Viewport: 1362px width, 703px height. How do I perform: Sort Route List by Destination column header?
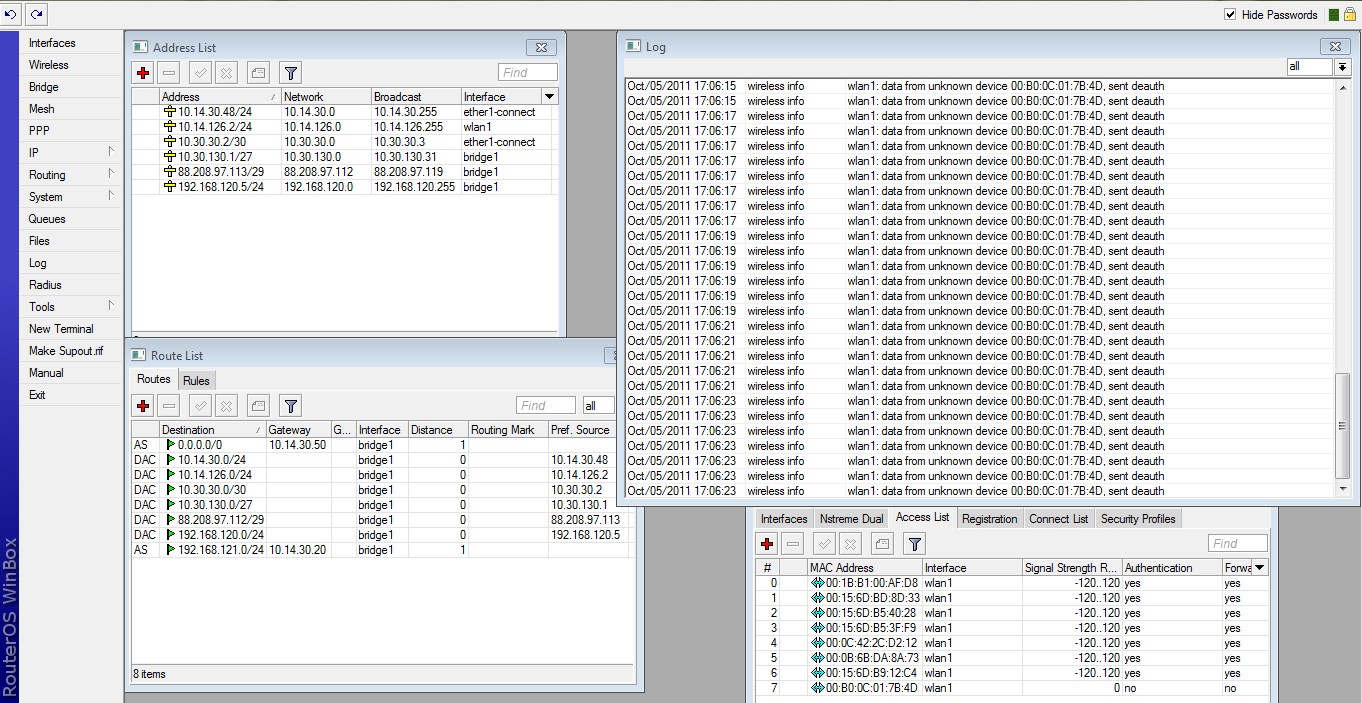pyautogui.click(x=213, y=430)
